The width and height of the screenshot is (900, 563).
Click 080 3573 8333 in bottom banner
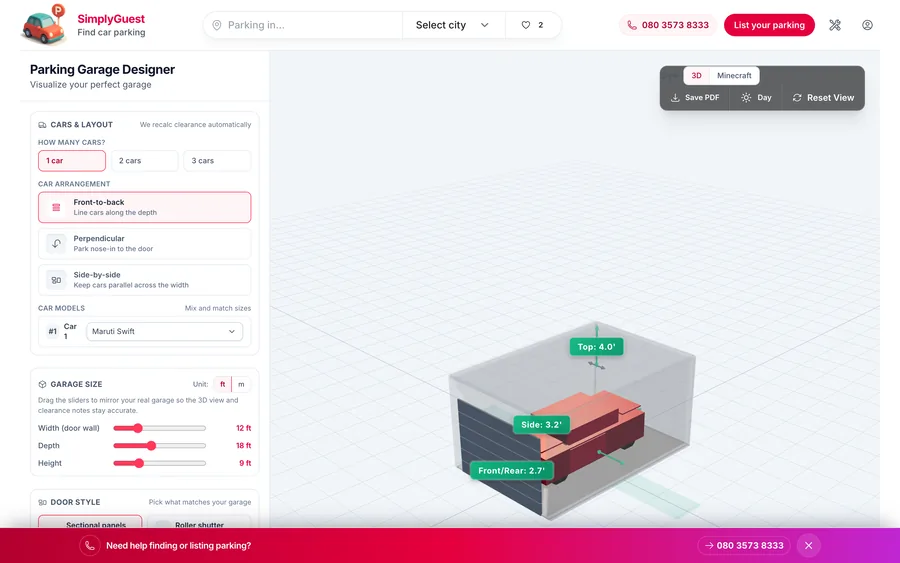744,546
